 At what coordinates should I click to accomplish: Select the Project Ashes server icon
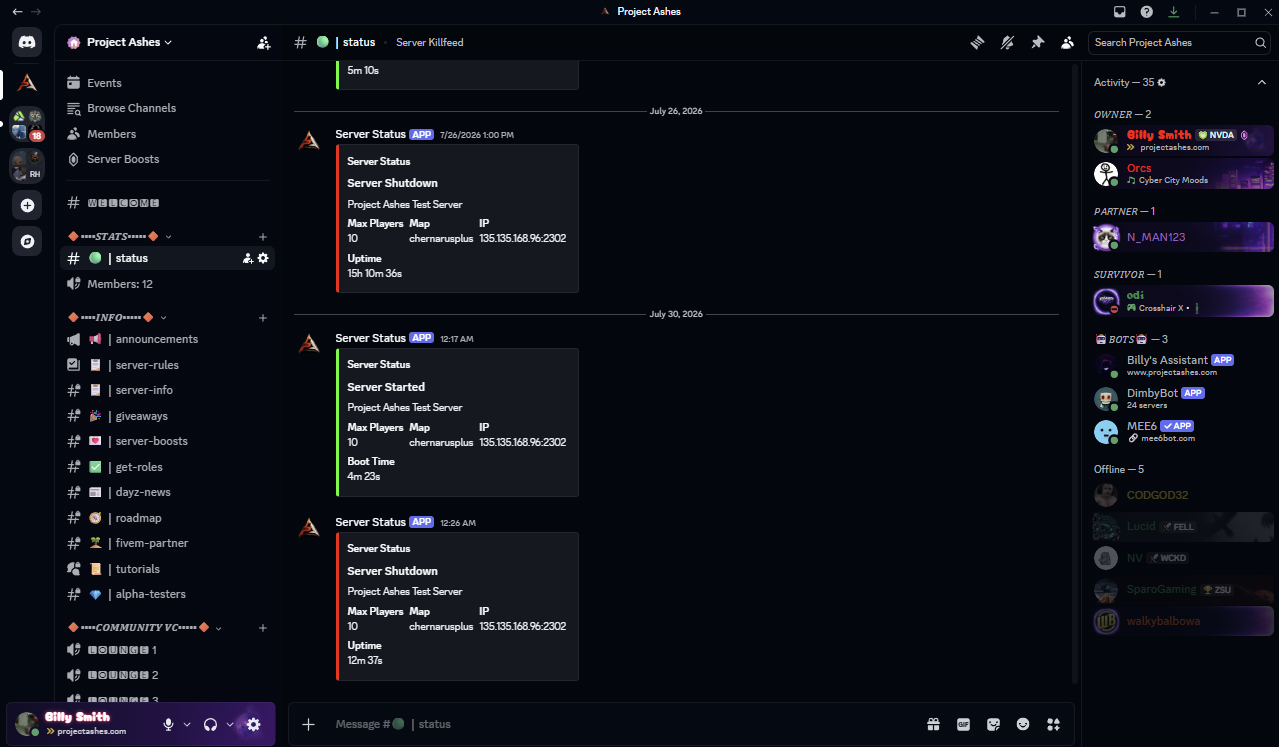[x=27, y=84]
